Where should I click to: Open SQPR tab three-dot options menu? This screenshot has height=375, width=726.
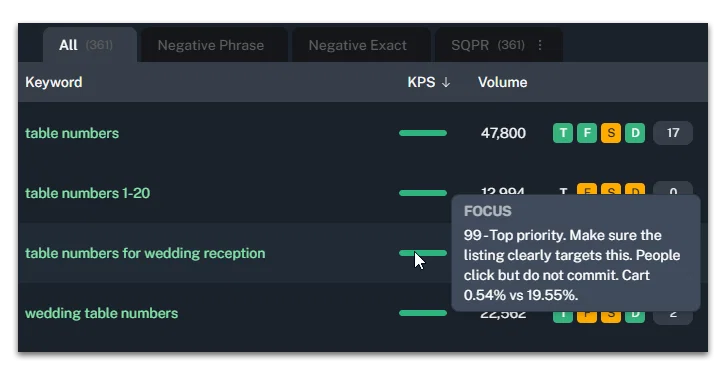[x=540, y=45]
